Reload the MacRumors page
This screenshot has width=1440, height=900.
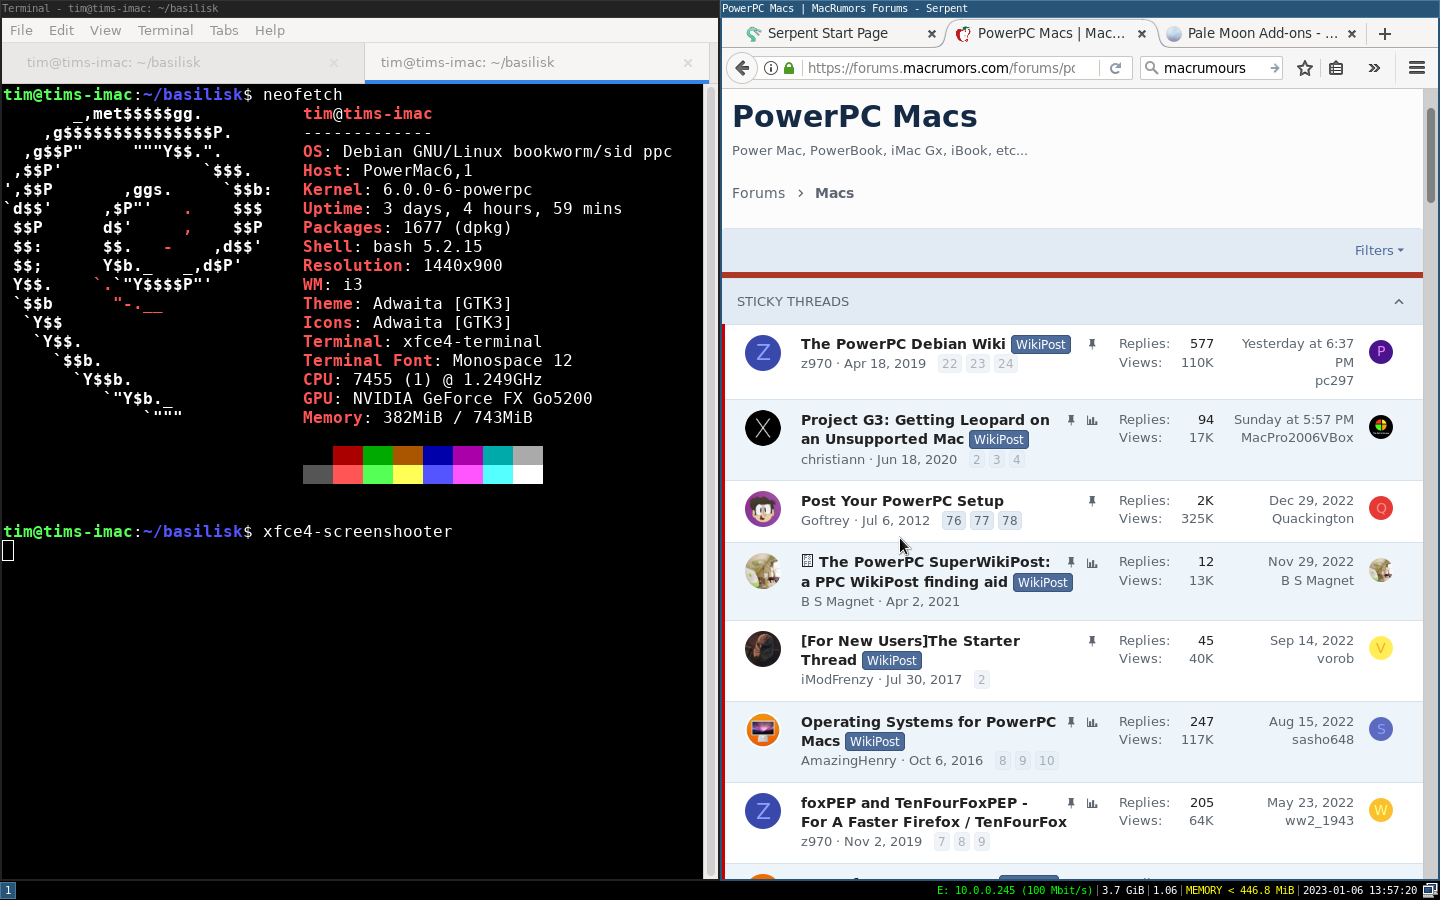(1115, 68)
